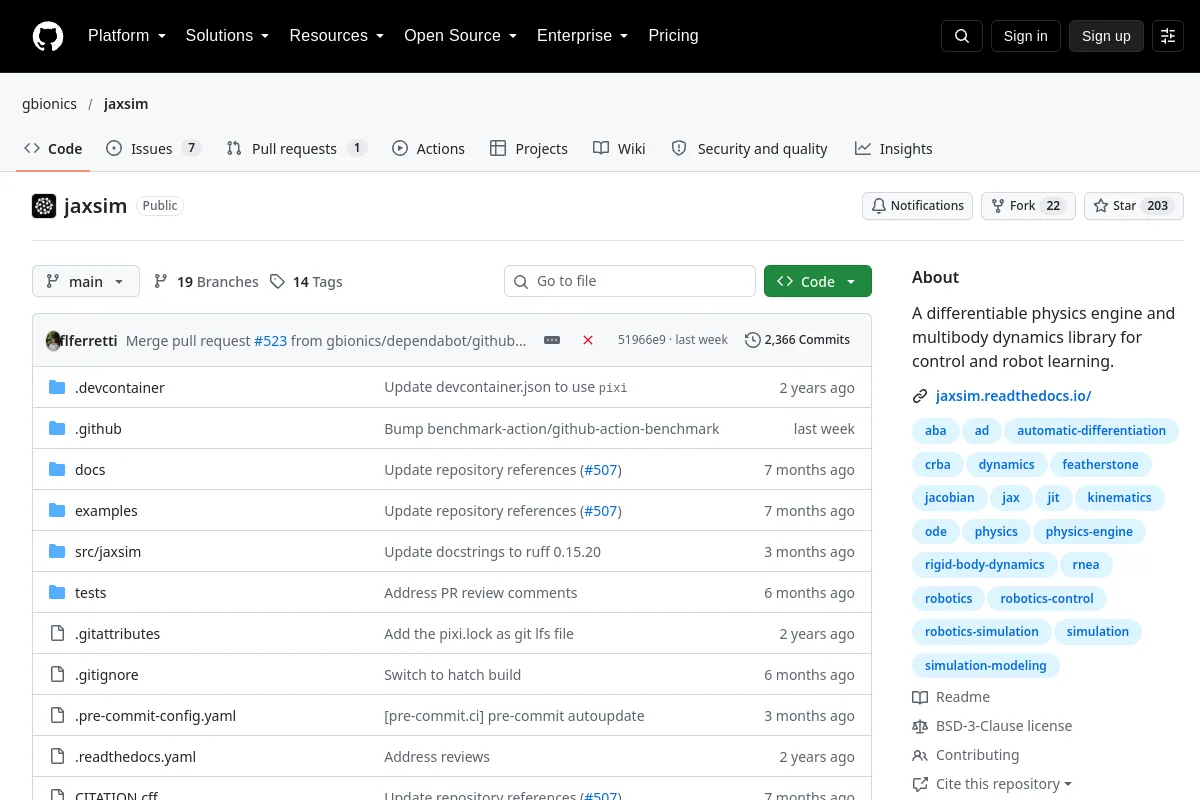Open the search magnifier in header

[x=962, y=36]
